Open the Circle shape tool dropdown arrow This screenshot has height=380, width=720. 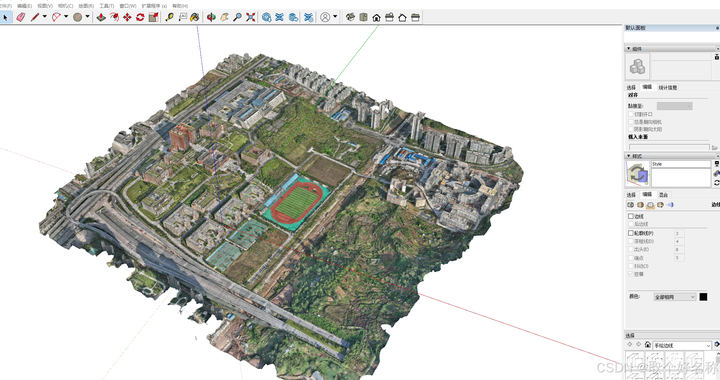[x=87, y=17]
